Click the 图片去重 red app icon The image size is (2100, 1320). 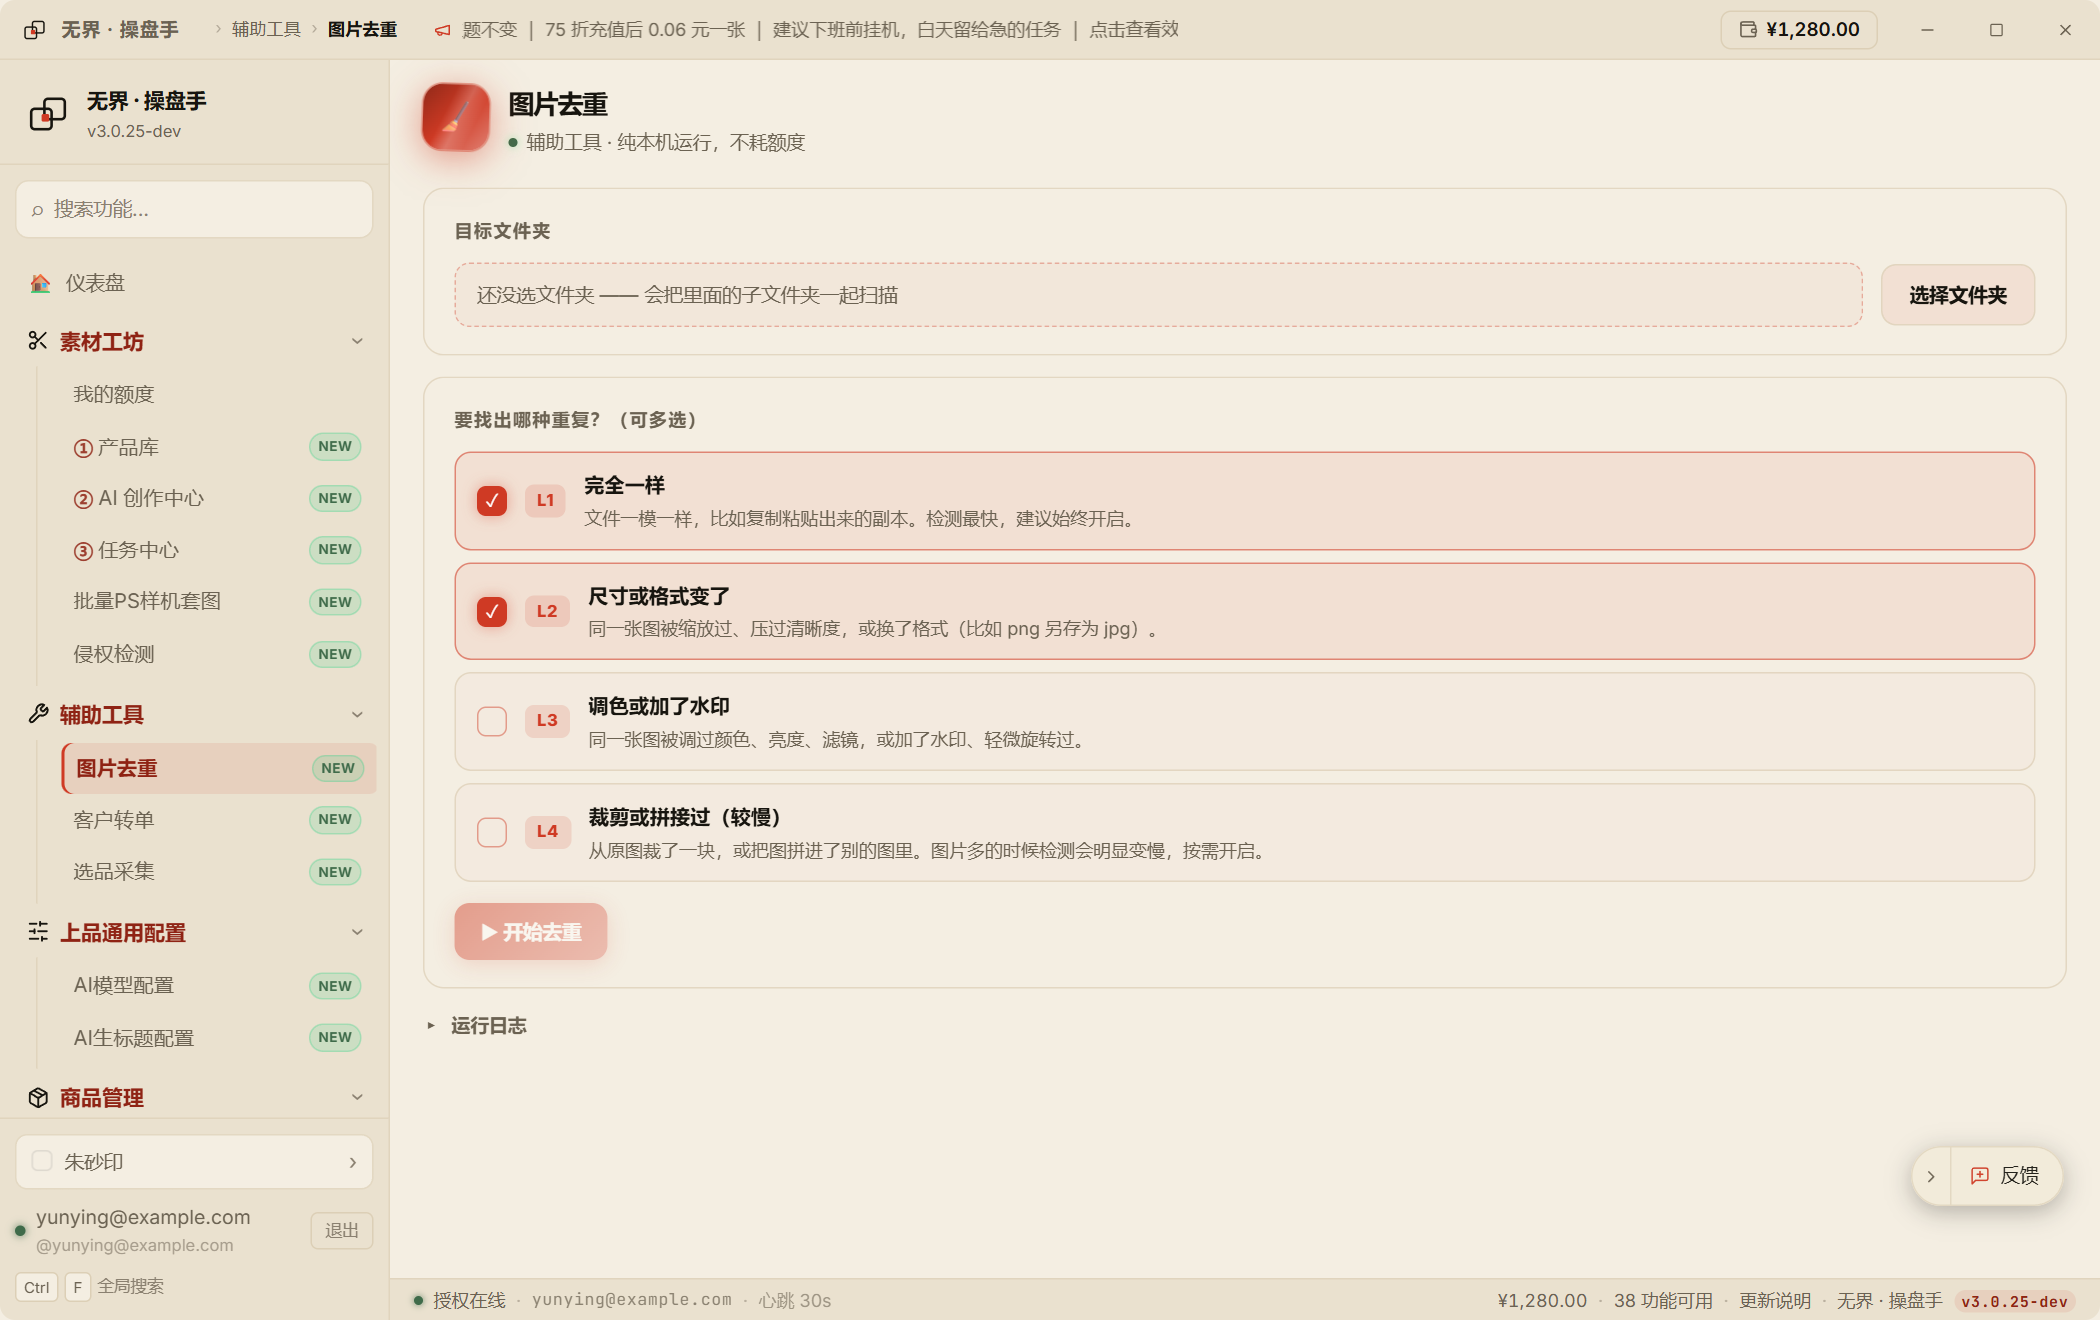tap(456, 117)
